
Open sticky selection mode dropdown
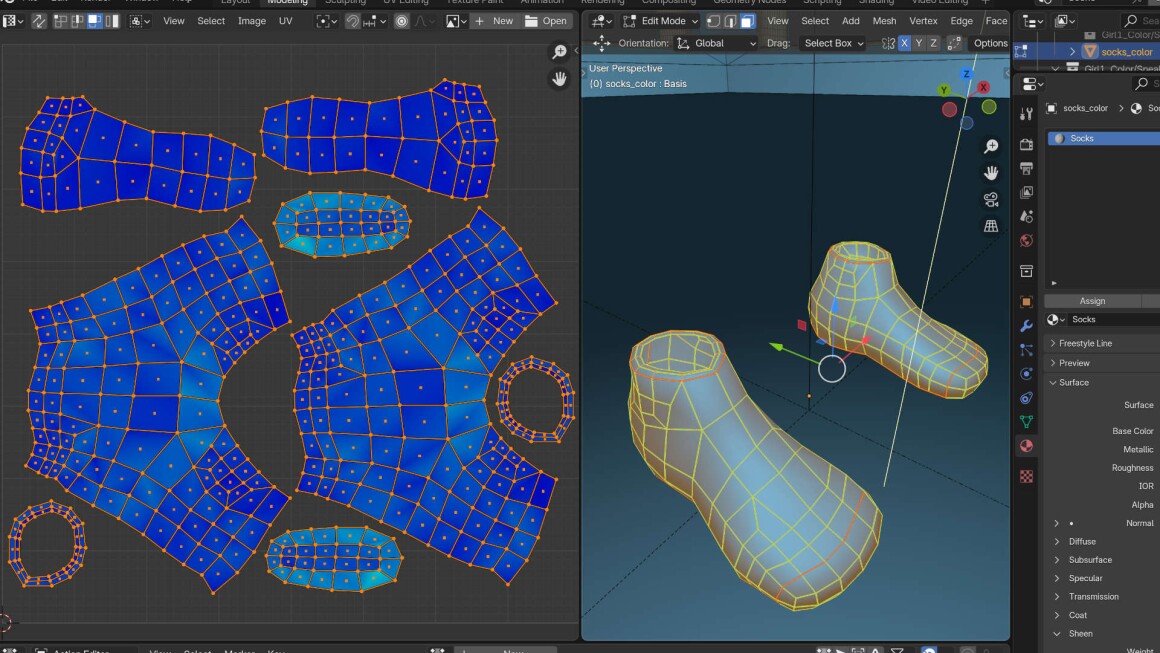pyautogui.click(x=140, y=21)
